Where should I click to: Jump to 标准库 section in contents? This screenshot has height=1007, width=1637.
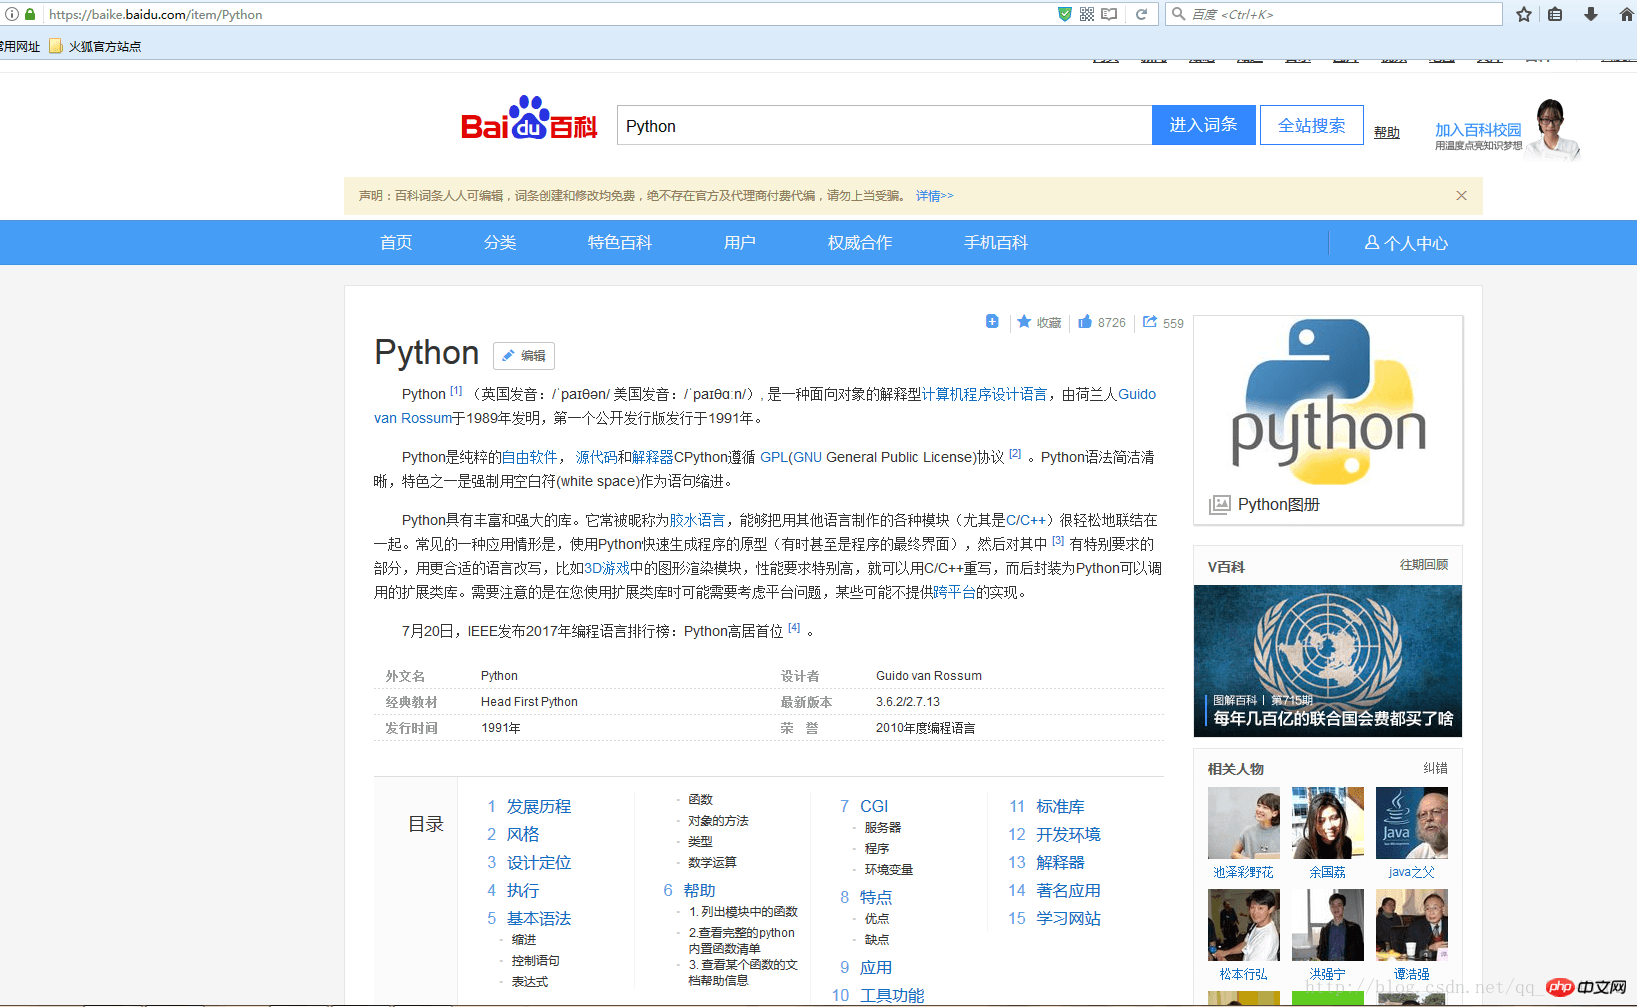1061,806
